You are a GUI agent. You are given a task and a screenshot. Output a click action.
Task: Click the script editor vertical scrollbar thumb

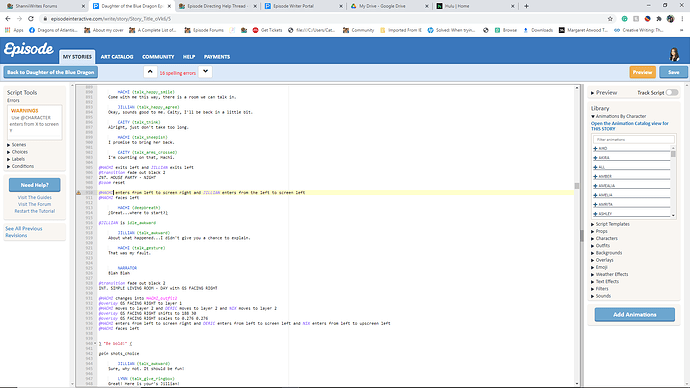577,186
